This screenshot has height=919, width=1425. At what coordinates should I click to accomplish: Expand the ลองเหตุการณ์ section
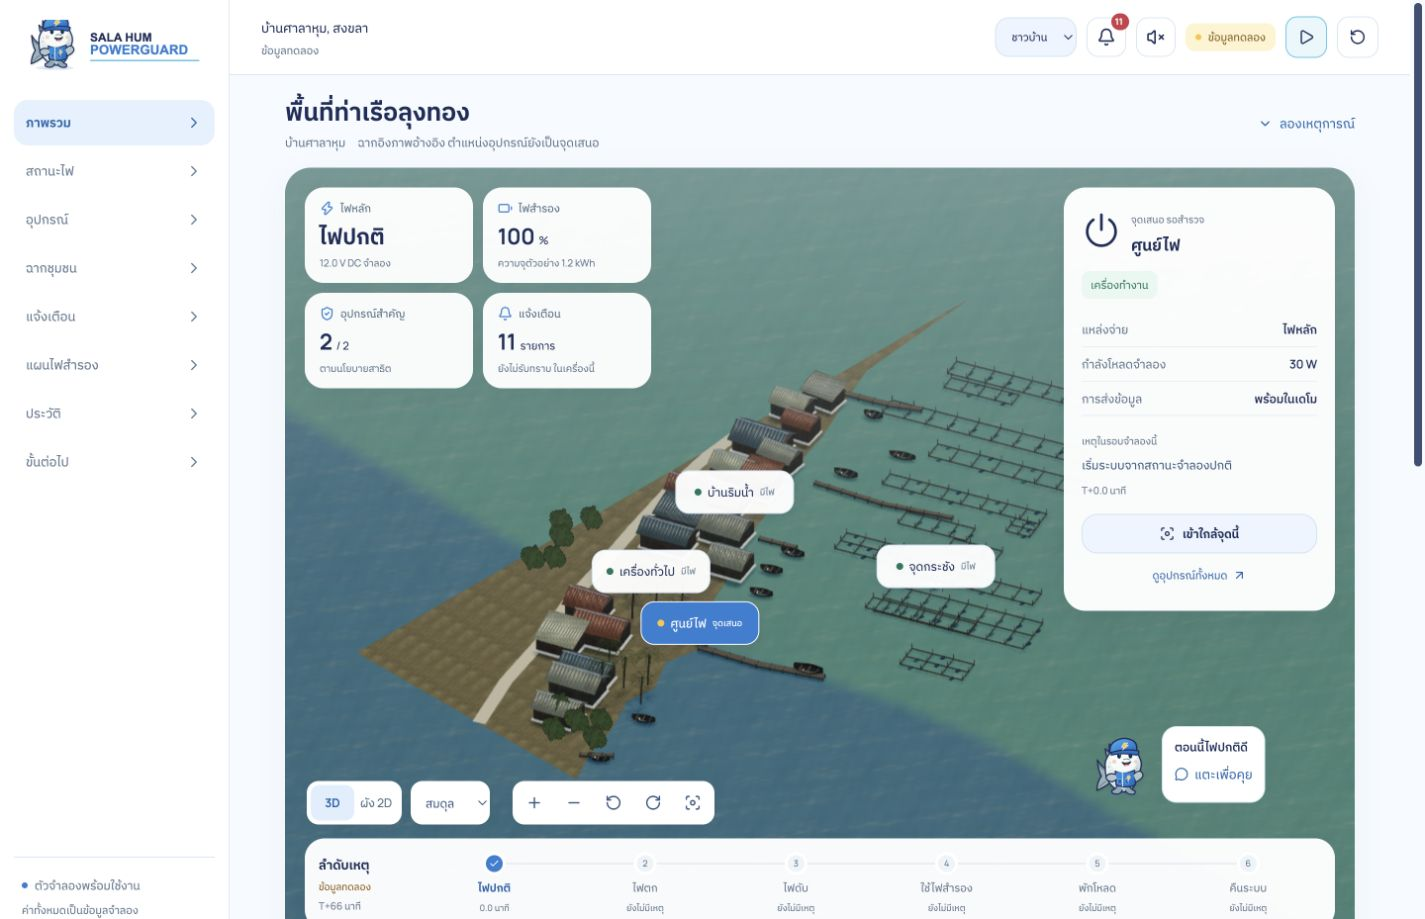pyautogui.click(x=1307, y=124)
